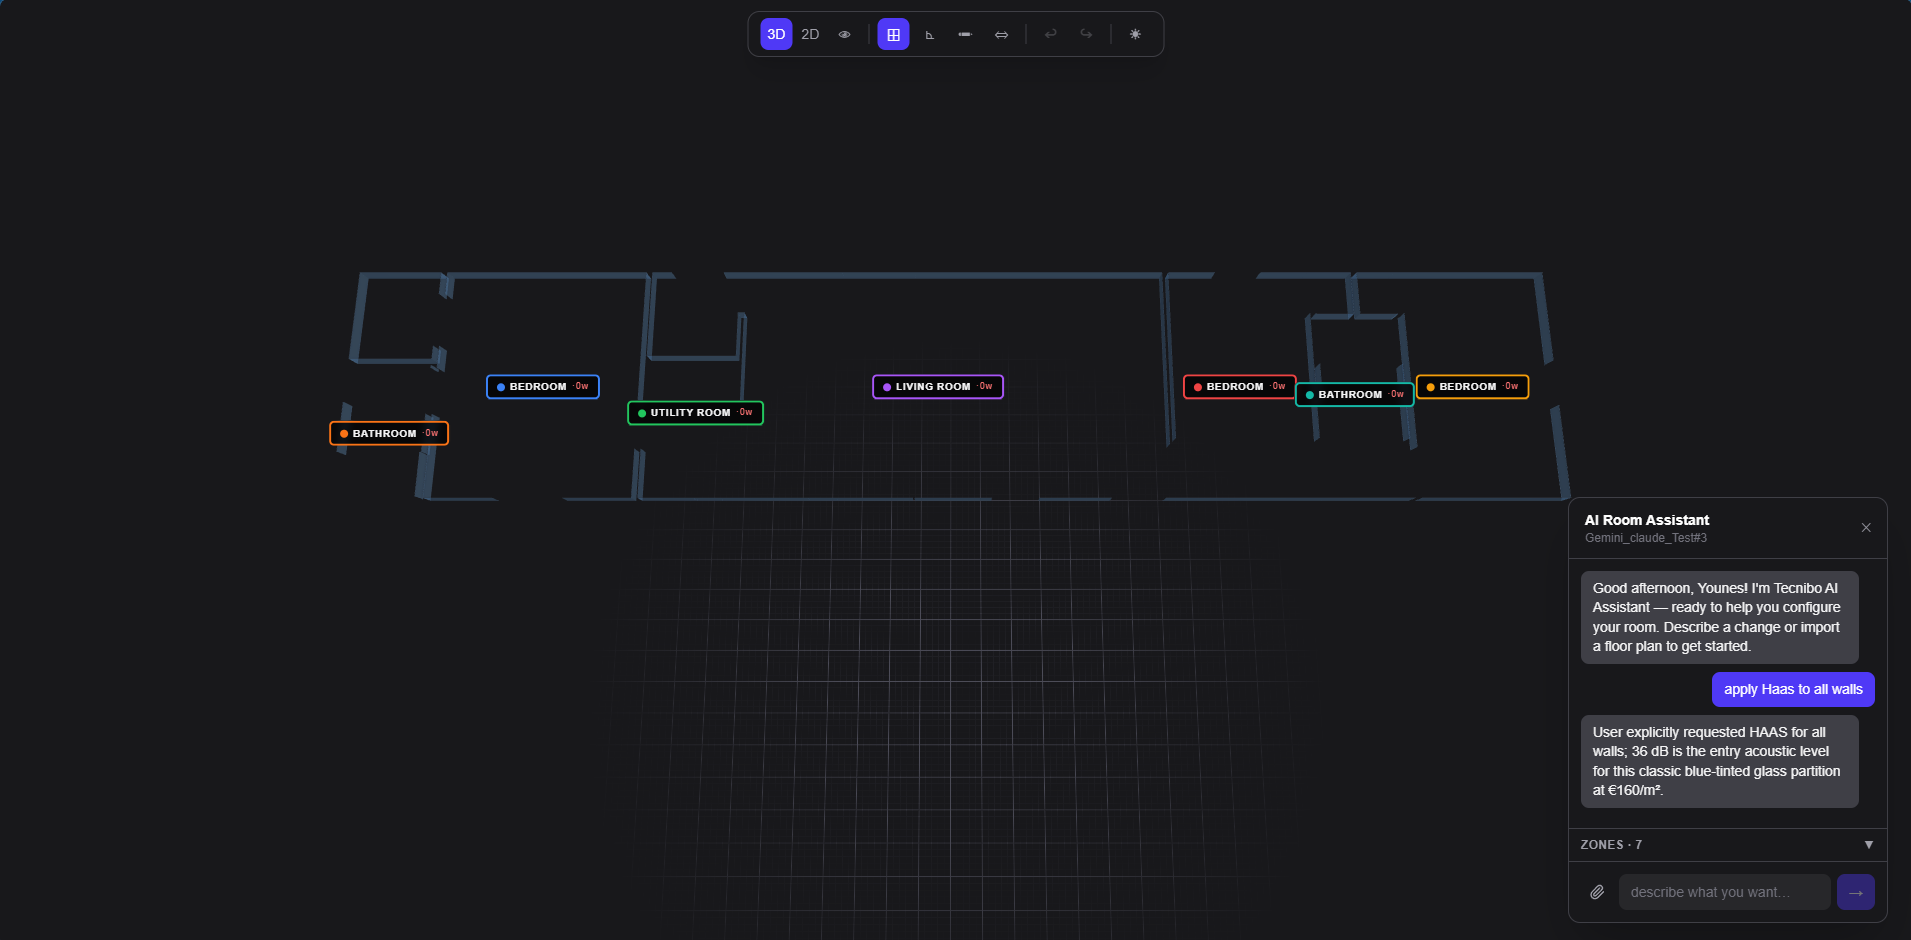Click the 'apply Haas to all walls' message
Screen dimensions: 1911x940
[1793, 690]
